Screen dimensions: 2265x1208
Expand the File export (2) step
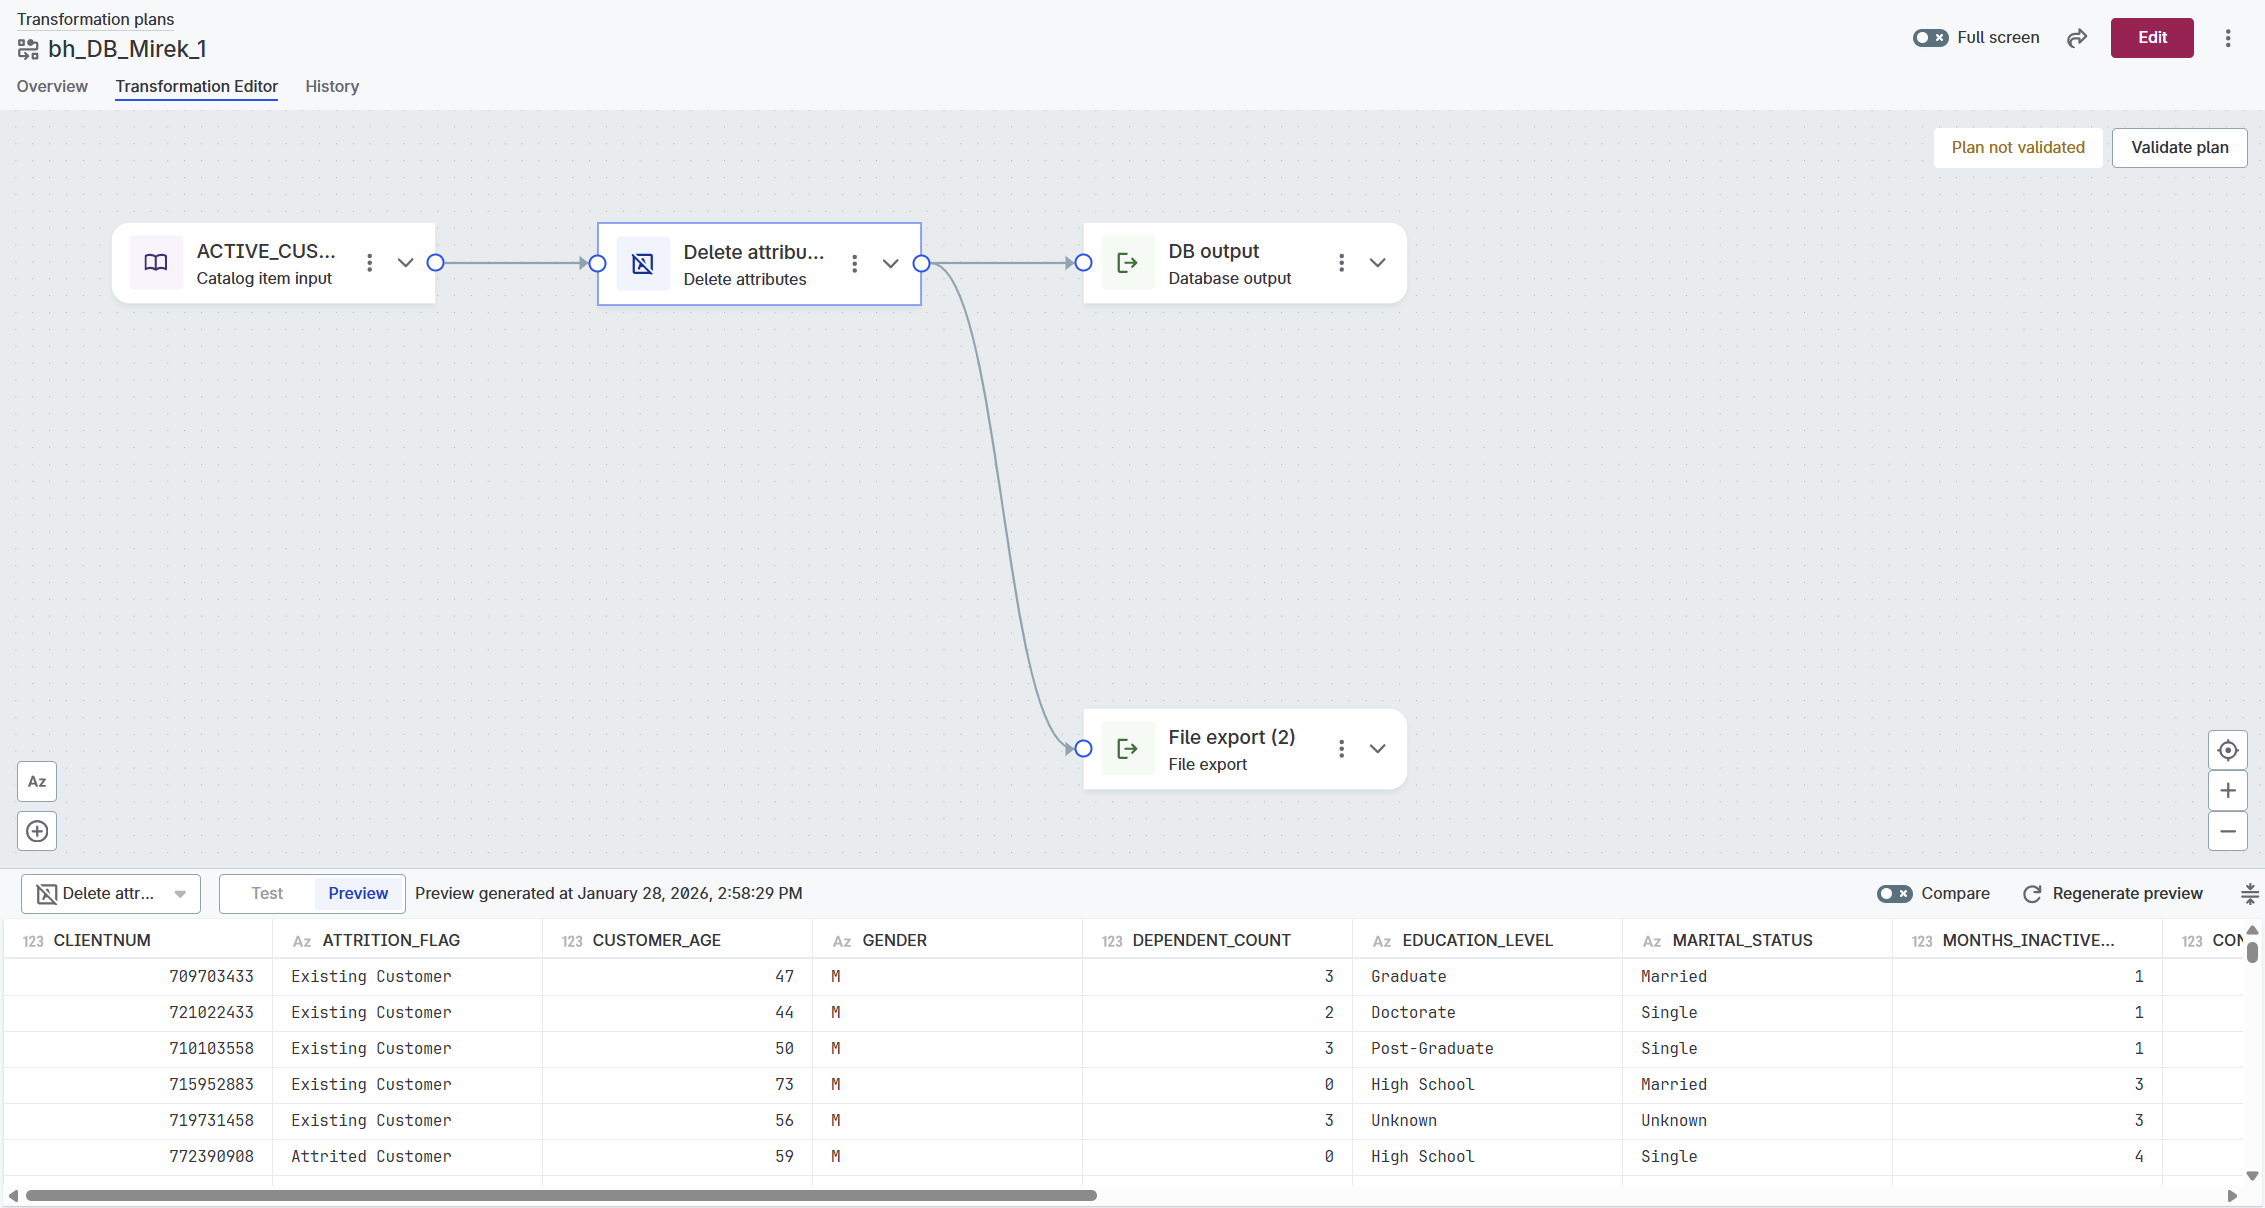1377,749
